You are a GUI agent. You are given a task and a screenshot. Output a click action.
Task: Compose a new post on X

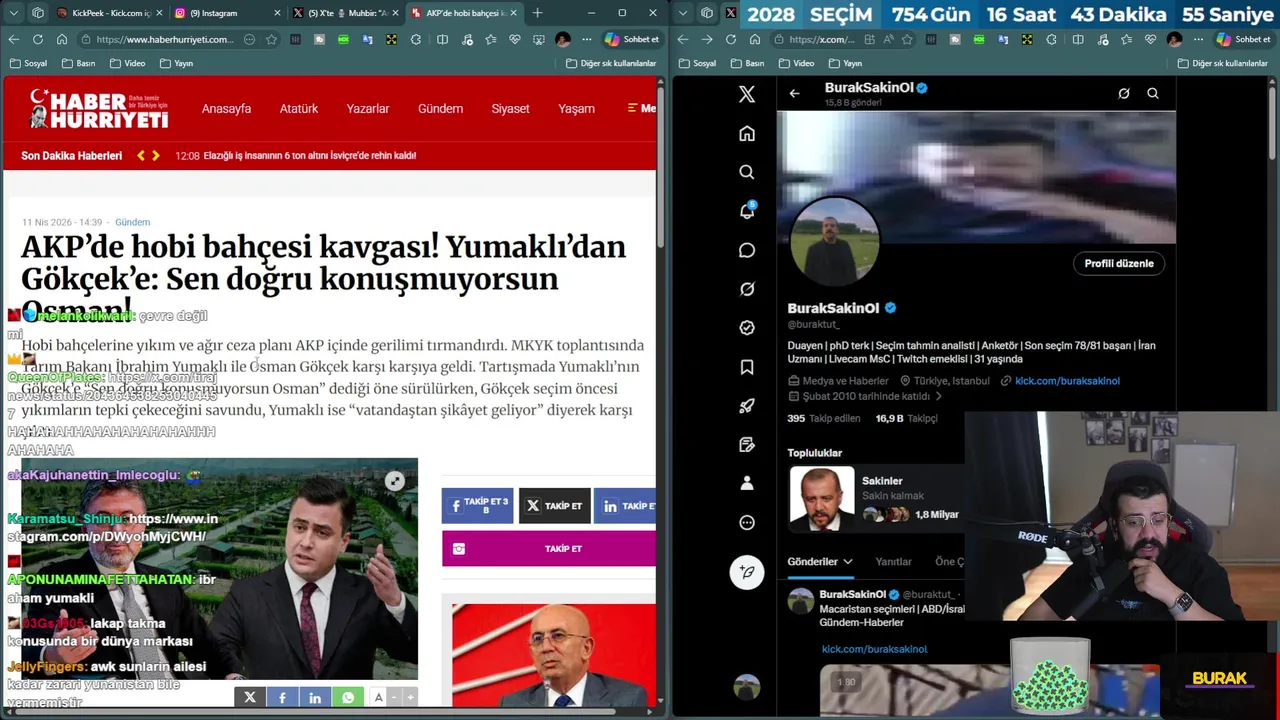coord(746,572)
